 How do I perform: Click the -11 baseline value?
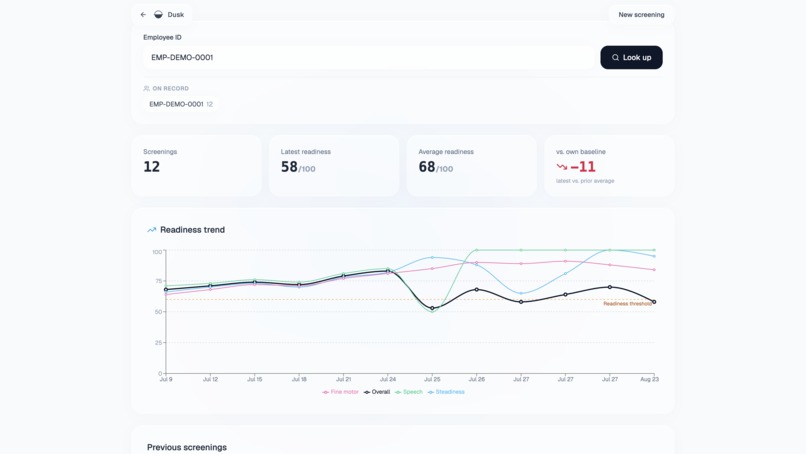(x=583, y=167)
